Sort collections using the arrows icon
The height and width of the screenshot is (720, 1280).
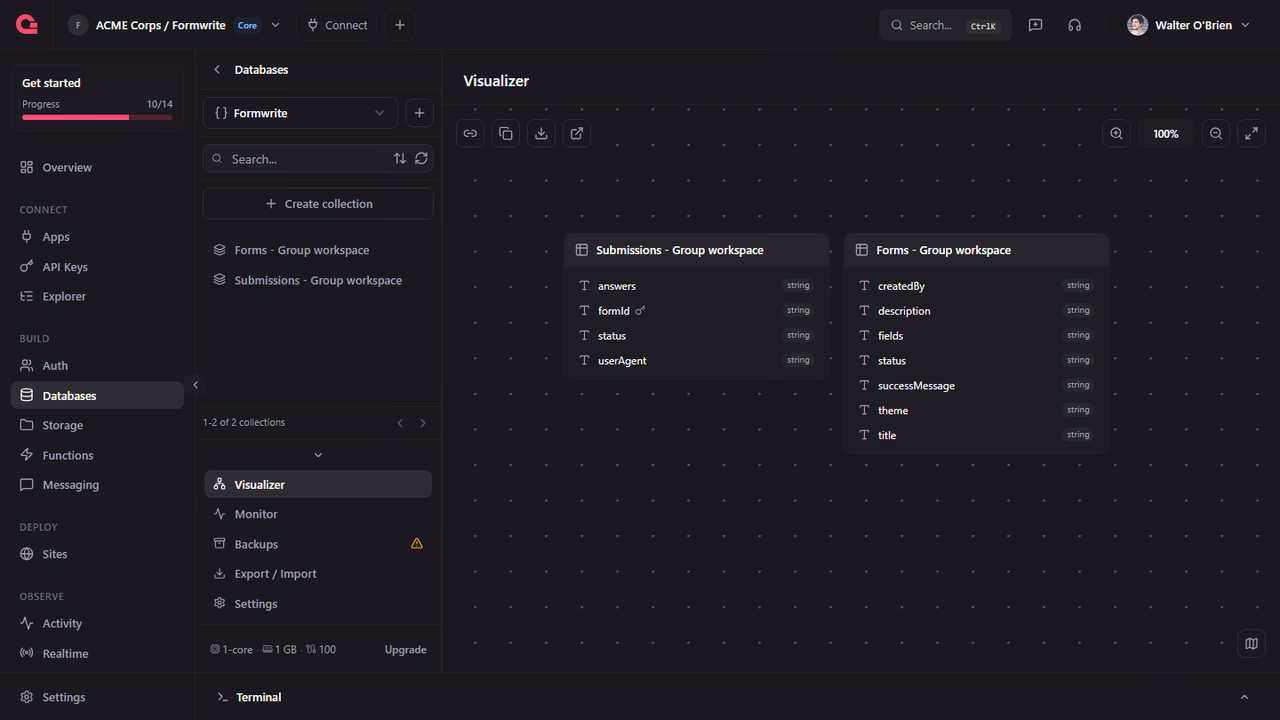(x=400, y=159)
